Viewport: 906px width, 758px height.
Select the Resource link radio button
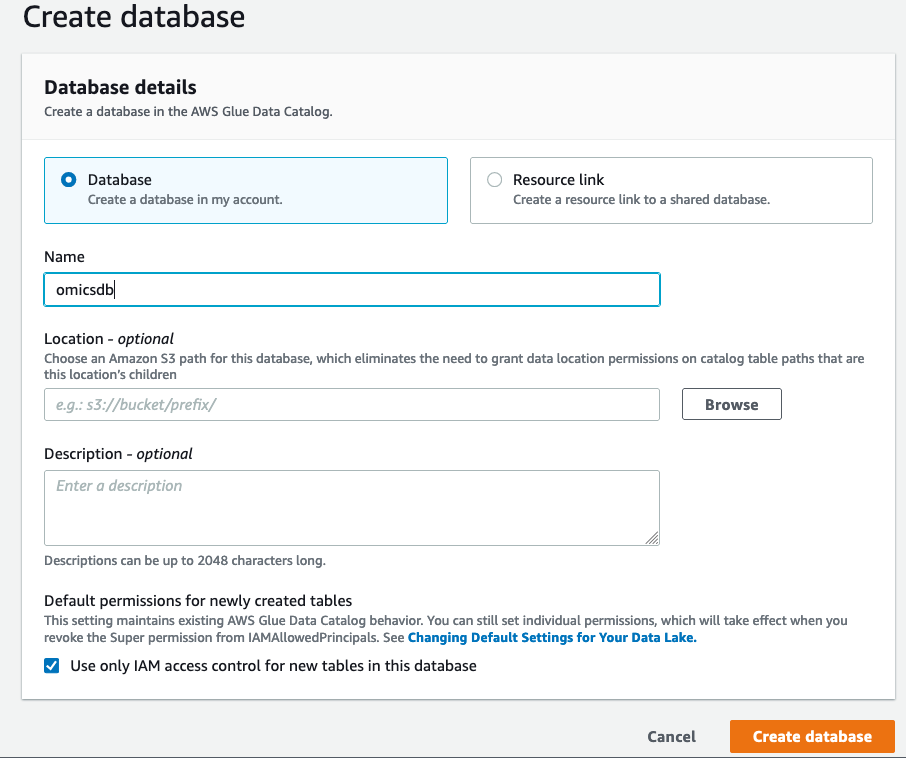(494, 180)
